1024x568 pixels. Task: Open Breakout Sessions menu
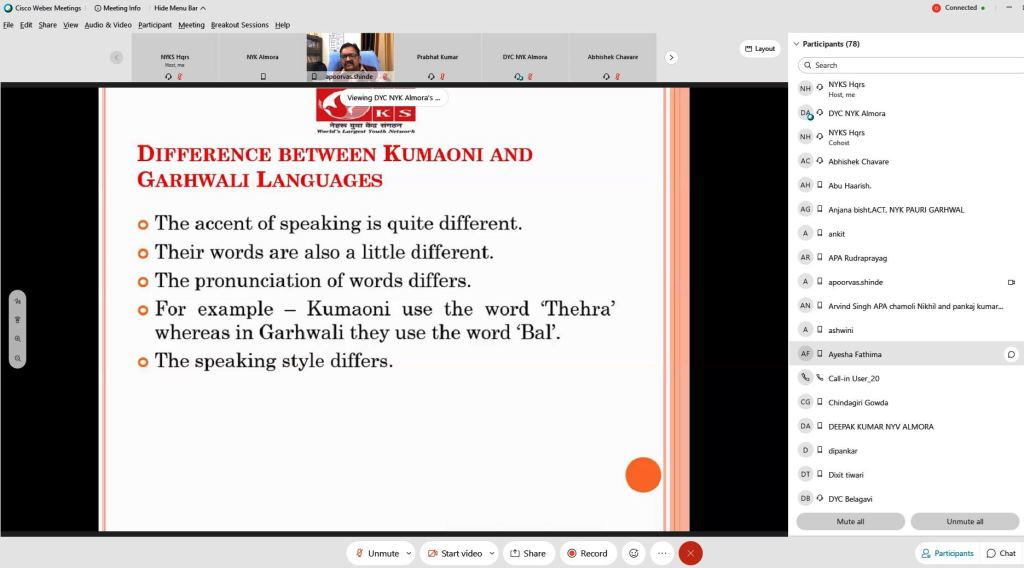(x=240, y=25)
